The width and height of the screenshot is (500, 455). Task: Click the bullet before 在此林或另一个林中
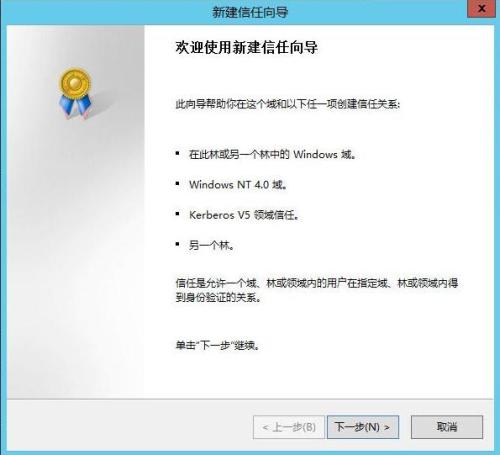tap(177, 153)
